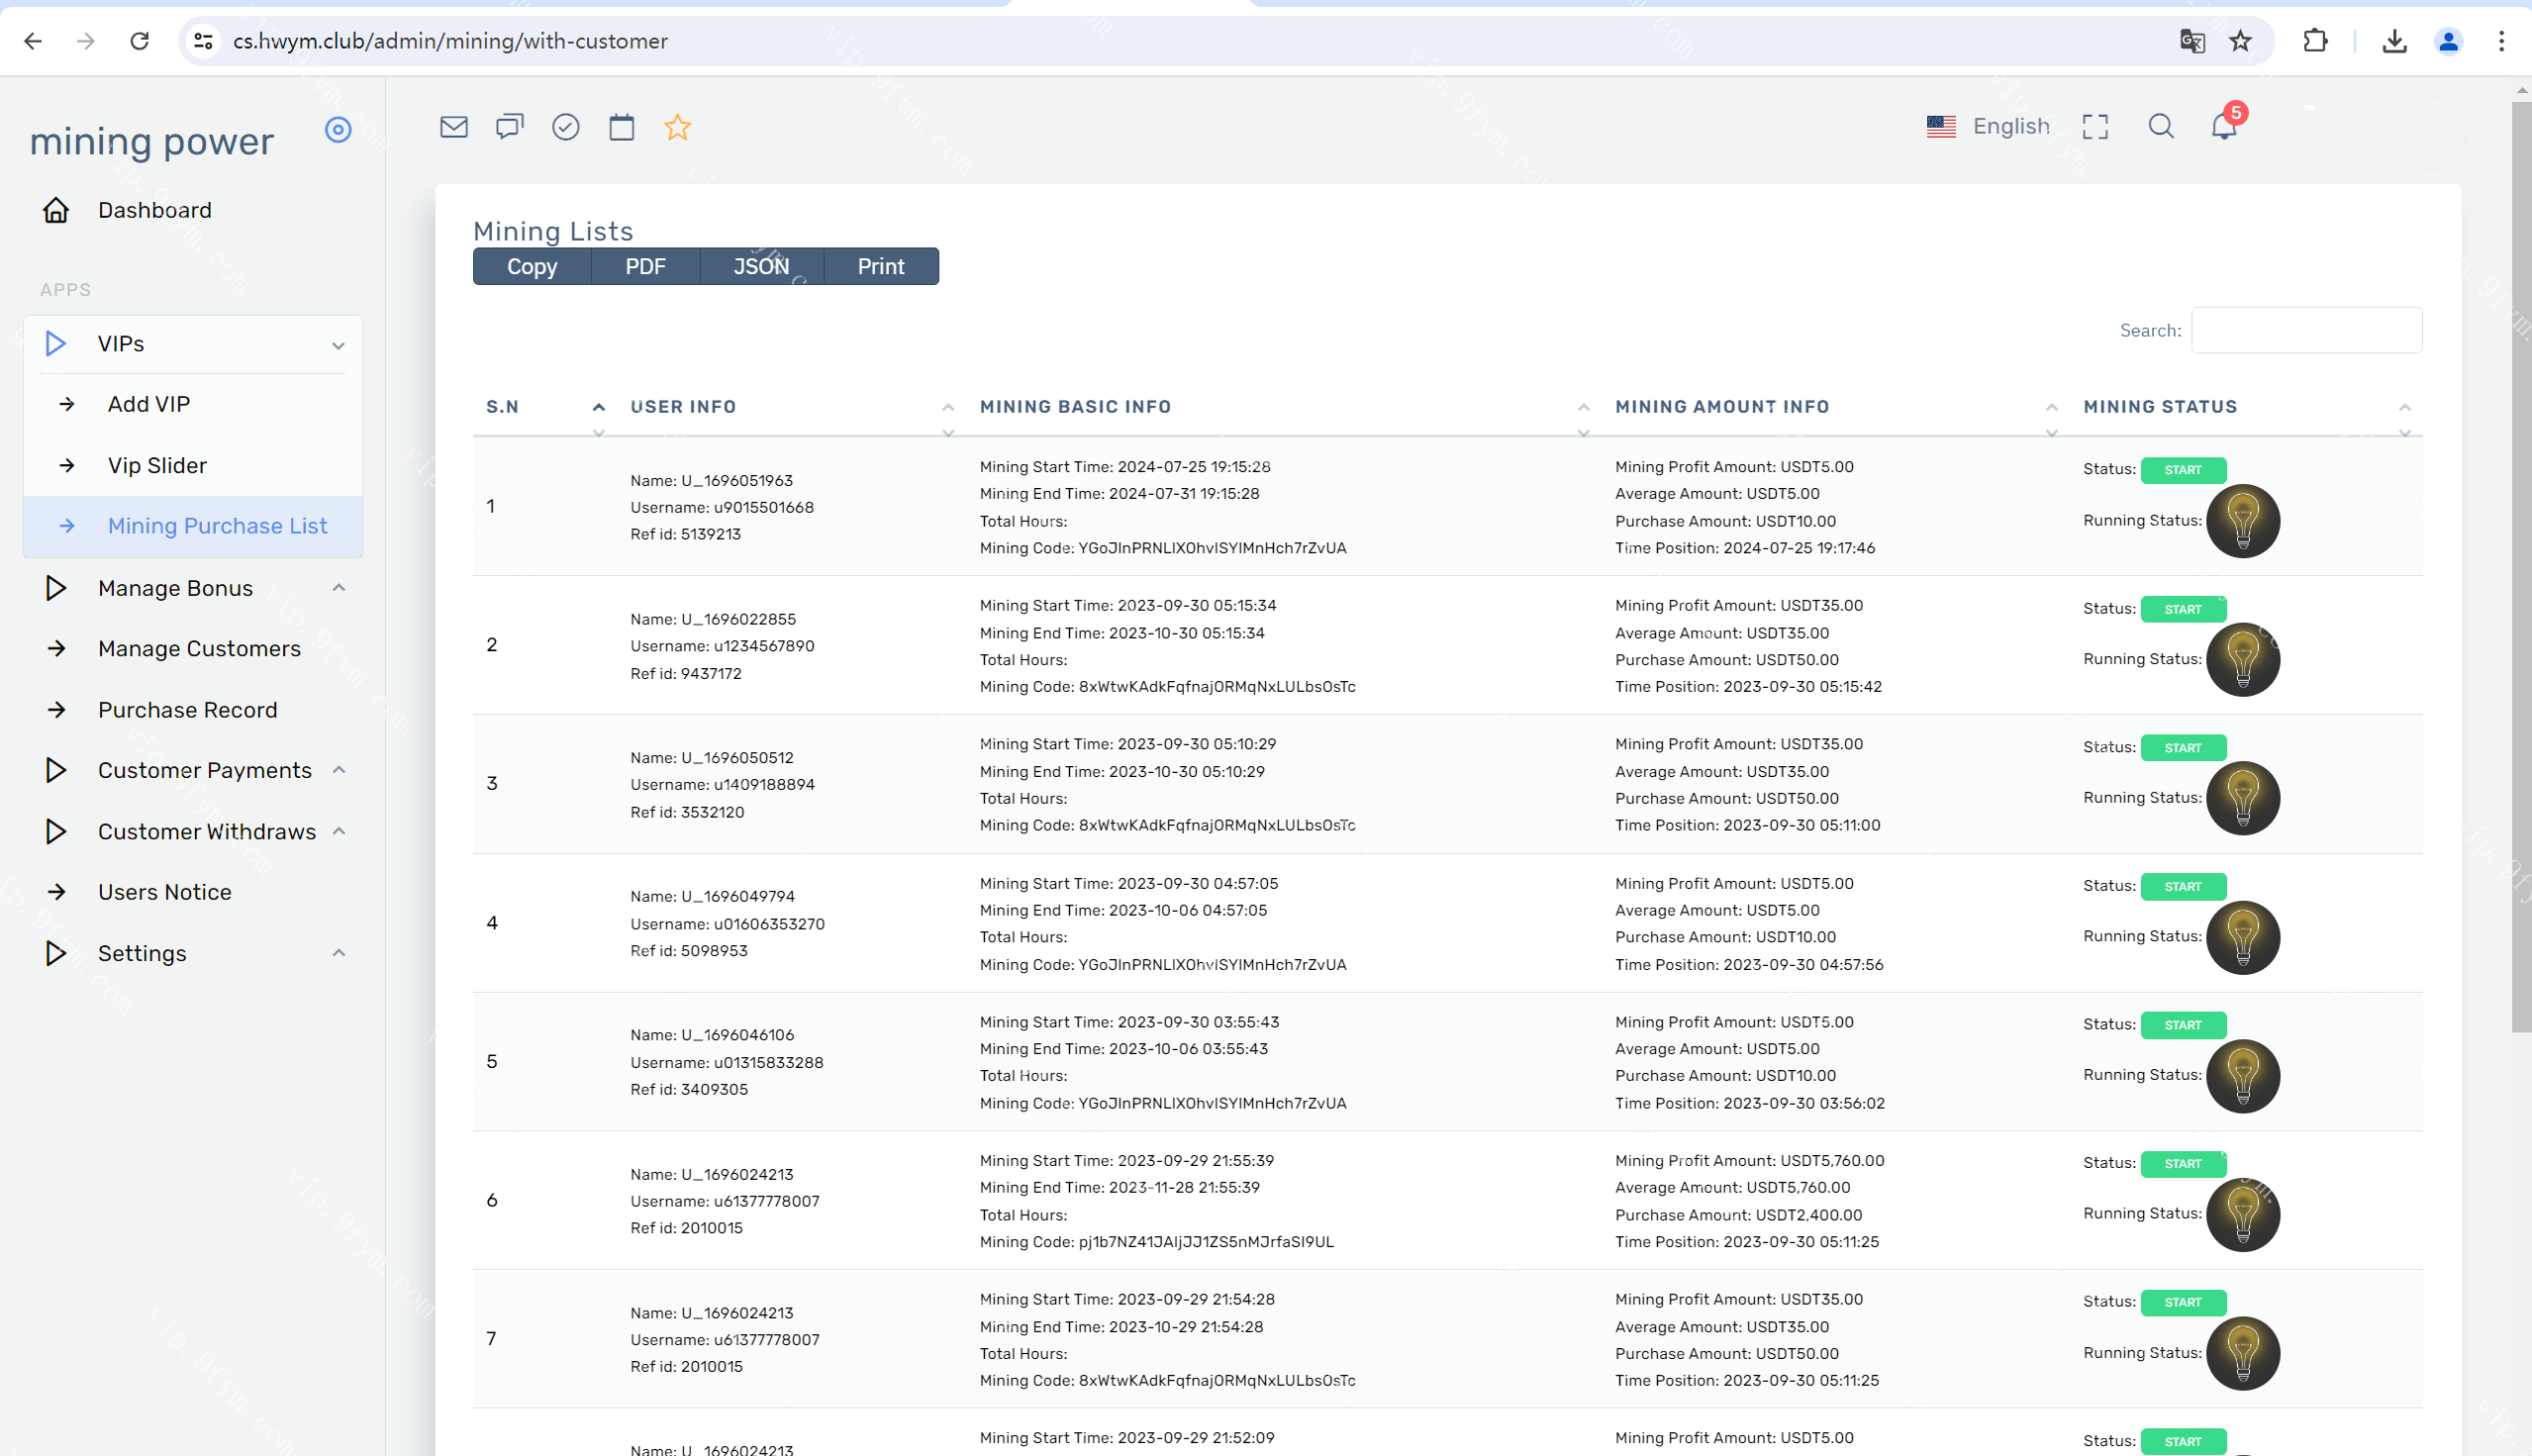Screen dimensions: 2532x1456
Task: Click the vertical page scrollbar
Action: tap(2521, 560)
